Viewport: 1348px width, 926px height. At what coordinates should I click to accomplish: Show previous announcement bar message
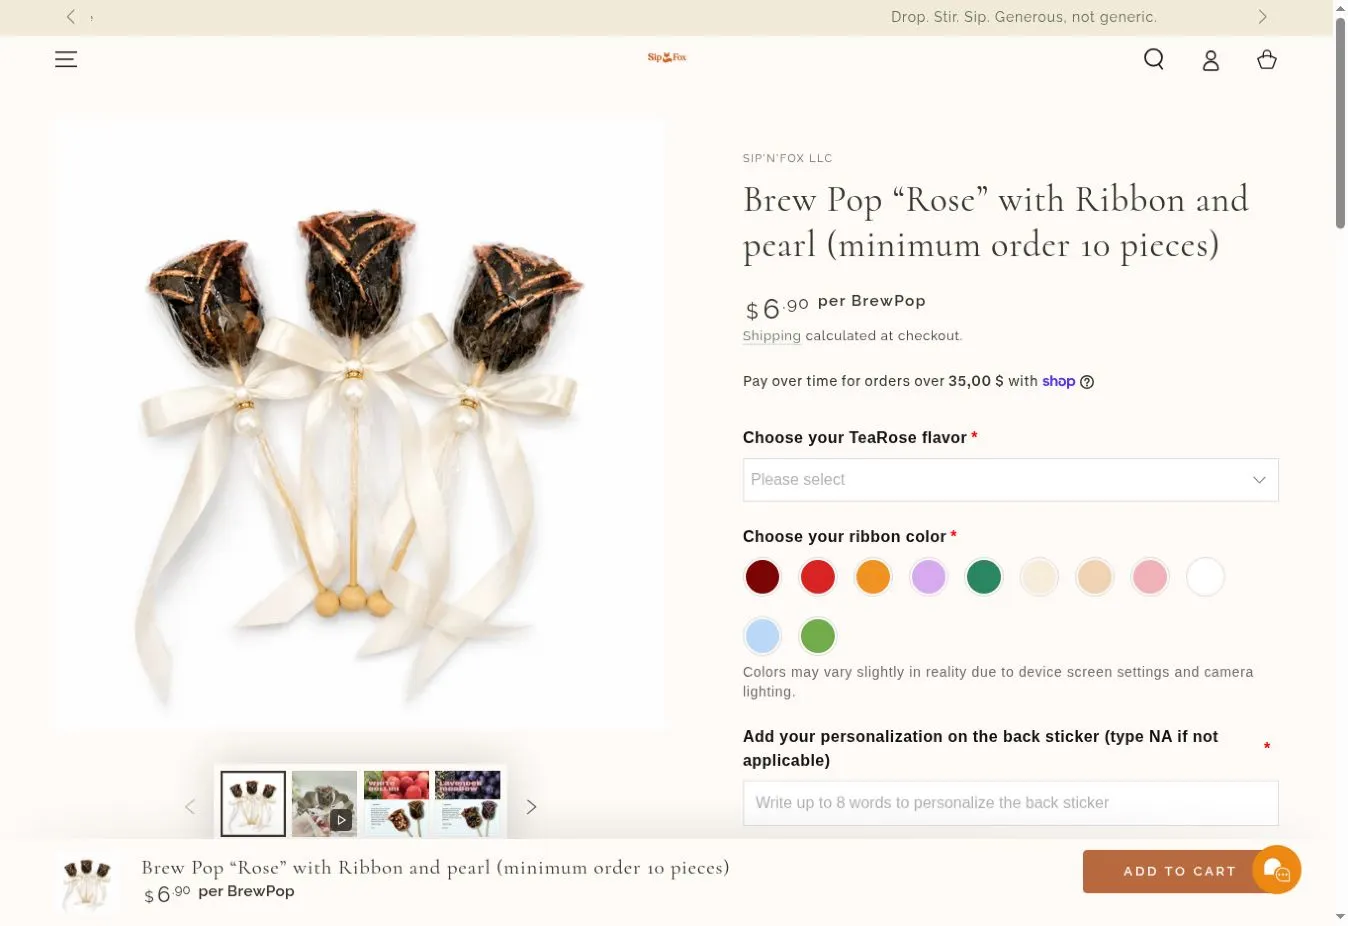click(70, 17)
